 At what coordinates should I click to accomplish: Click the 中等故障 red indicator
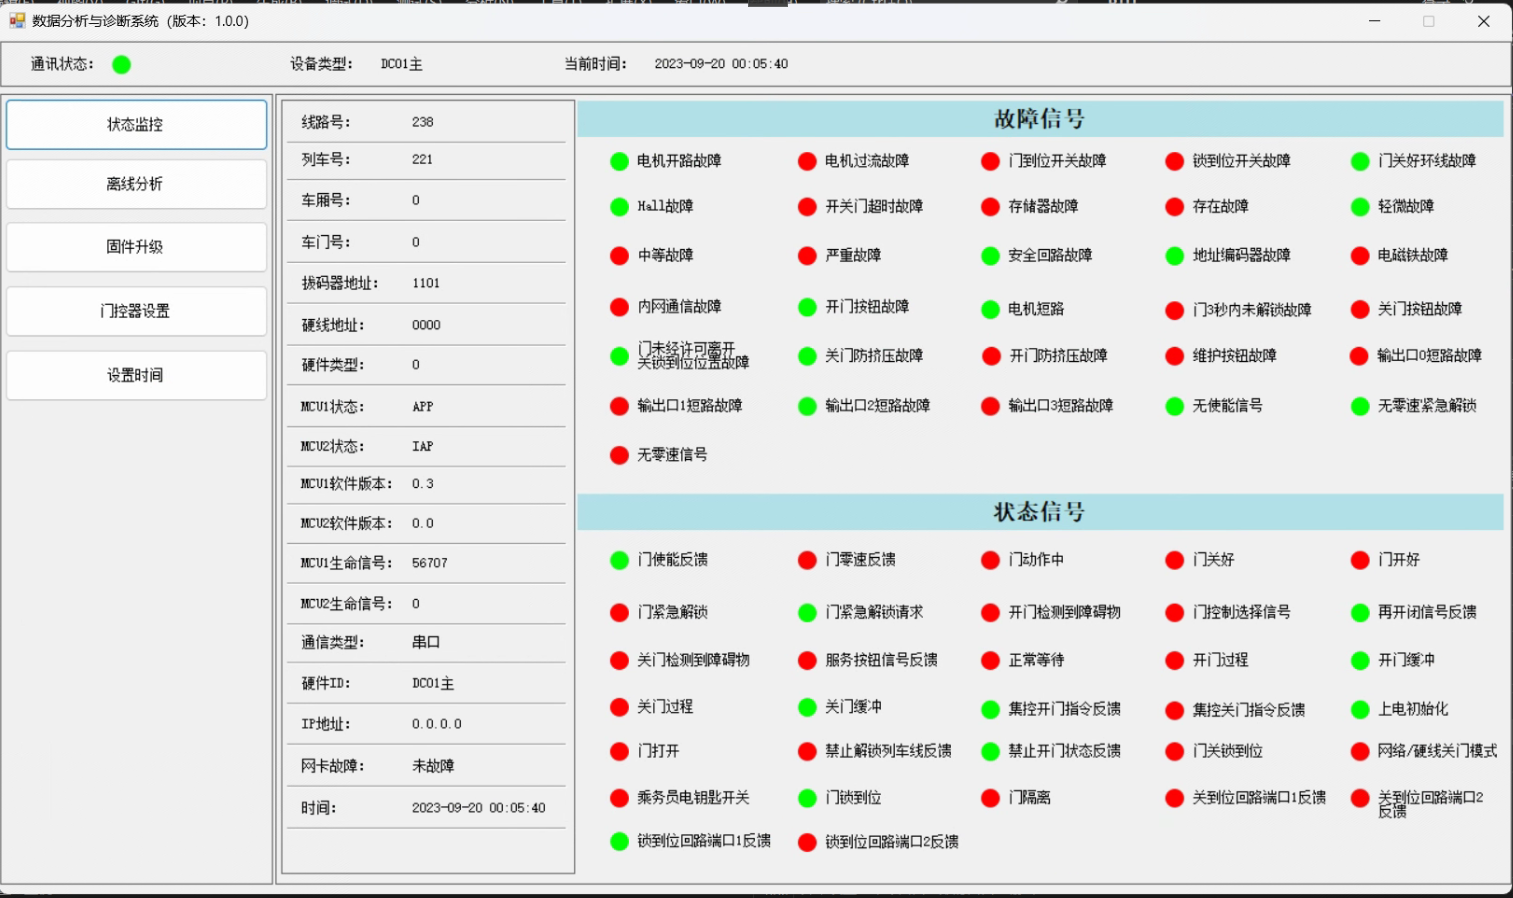(x=619, y=256)
